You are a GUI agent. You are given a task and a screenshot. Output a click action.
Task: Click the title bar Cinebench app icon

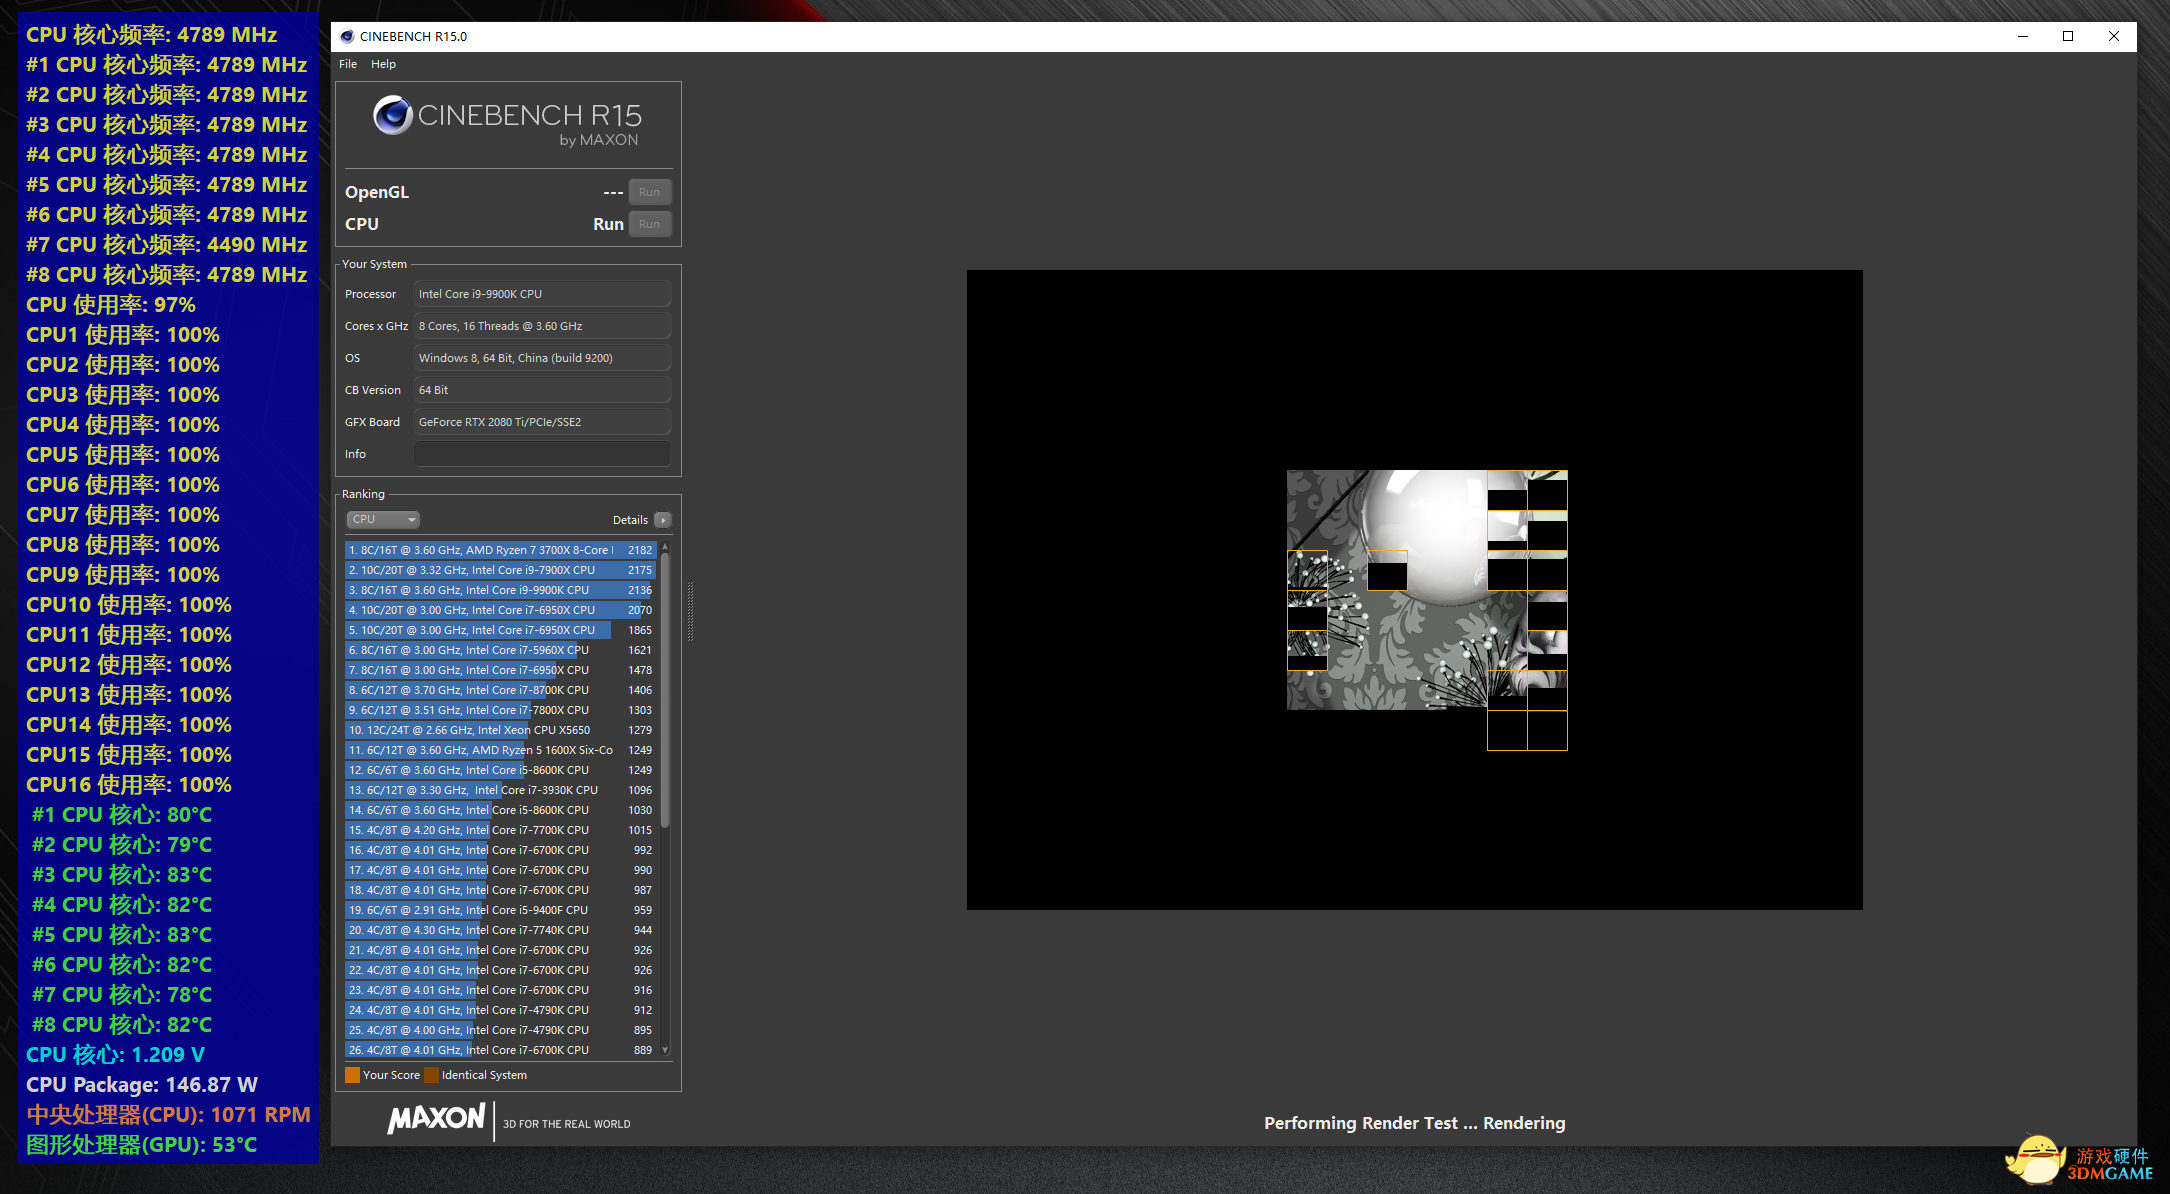point(347,37)
